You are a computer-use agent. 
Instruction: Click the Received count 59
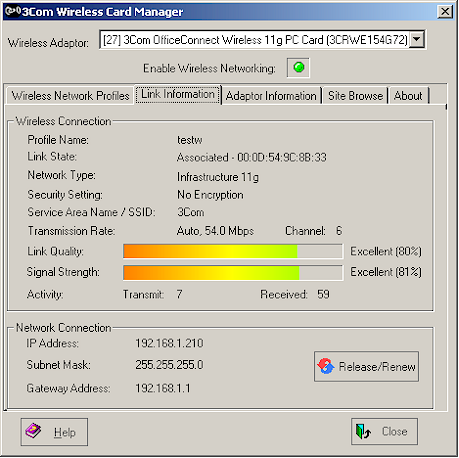click(323, 294)
